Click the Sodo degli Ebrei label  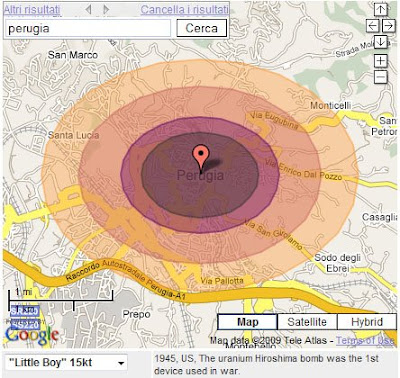coord(338,263)
